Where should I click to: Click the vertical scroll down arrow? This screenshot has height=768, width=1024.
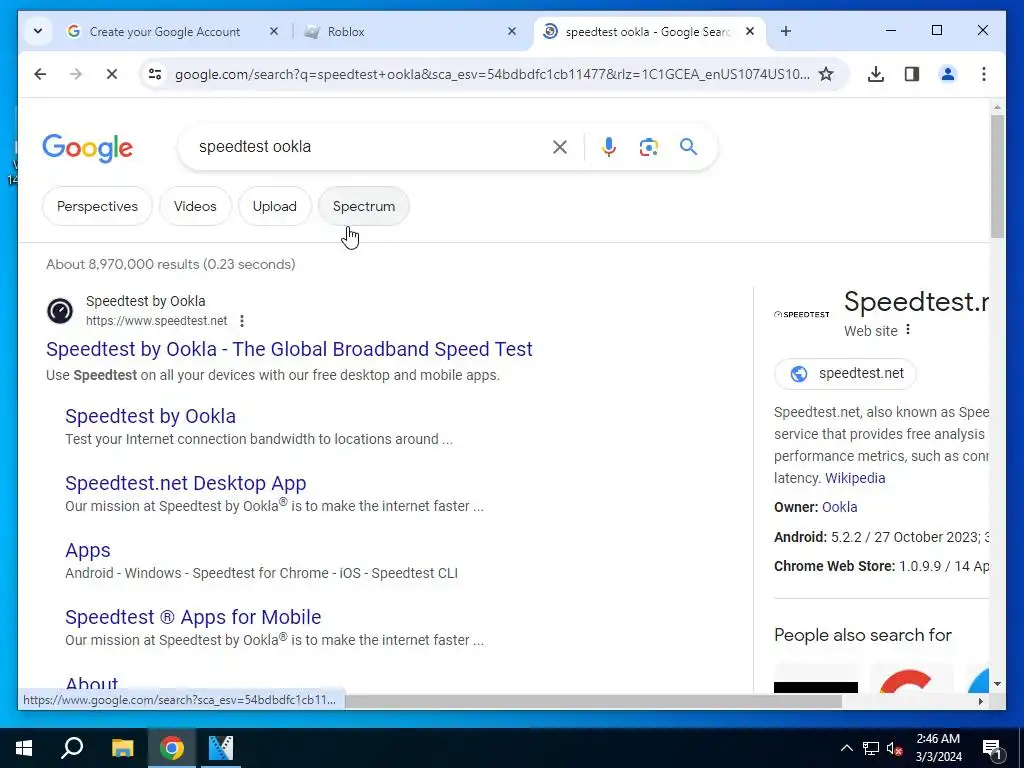pos(997,684)
